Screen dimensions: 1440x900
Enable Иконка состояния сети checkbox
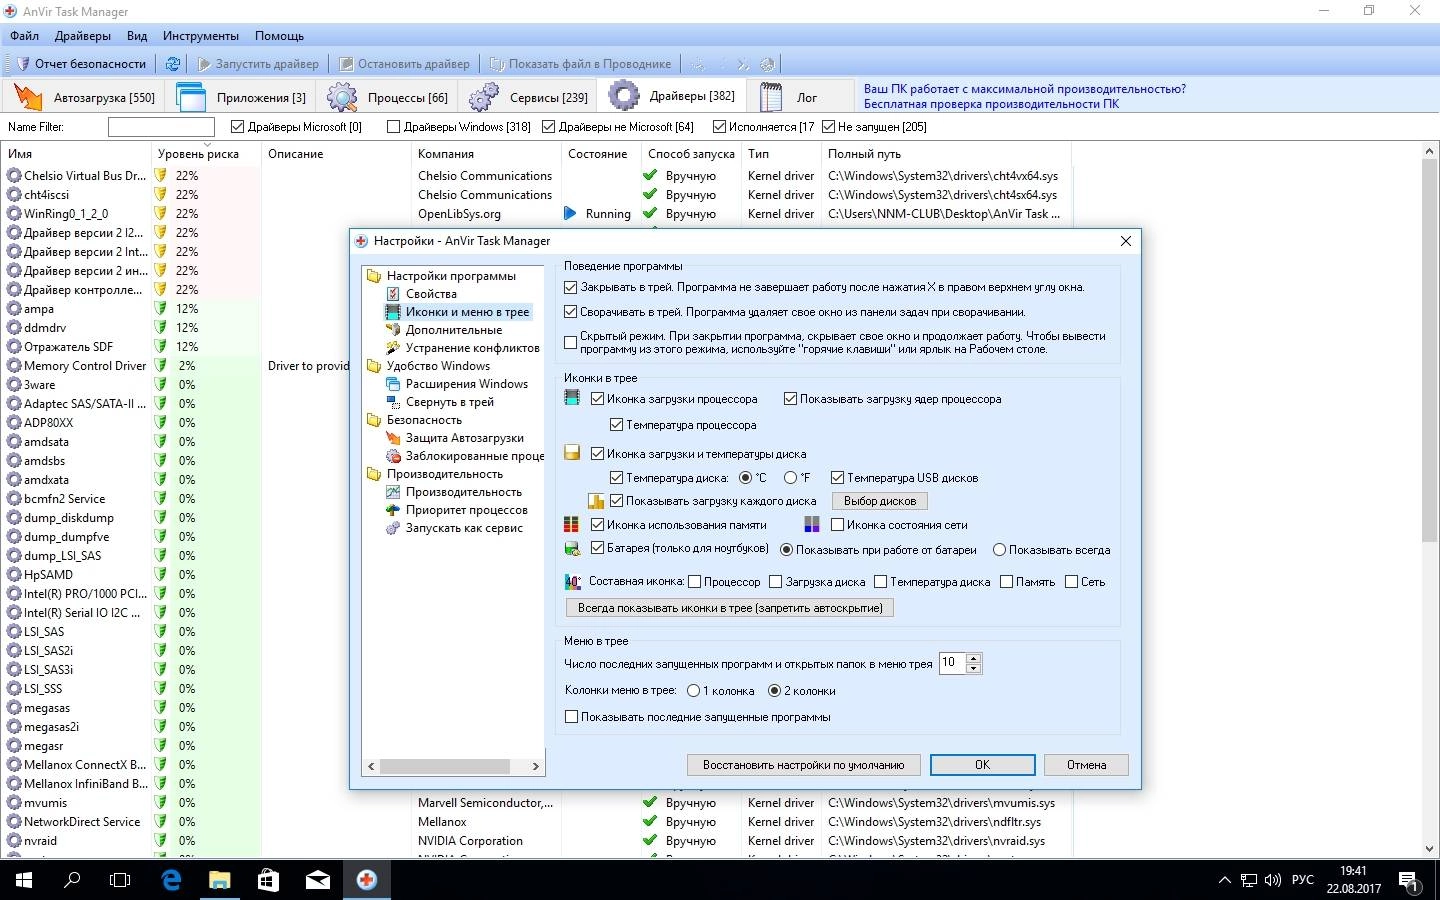click(838, 524)
